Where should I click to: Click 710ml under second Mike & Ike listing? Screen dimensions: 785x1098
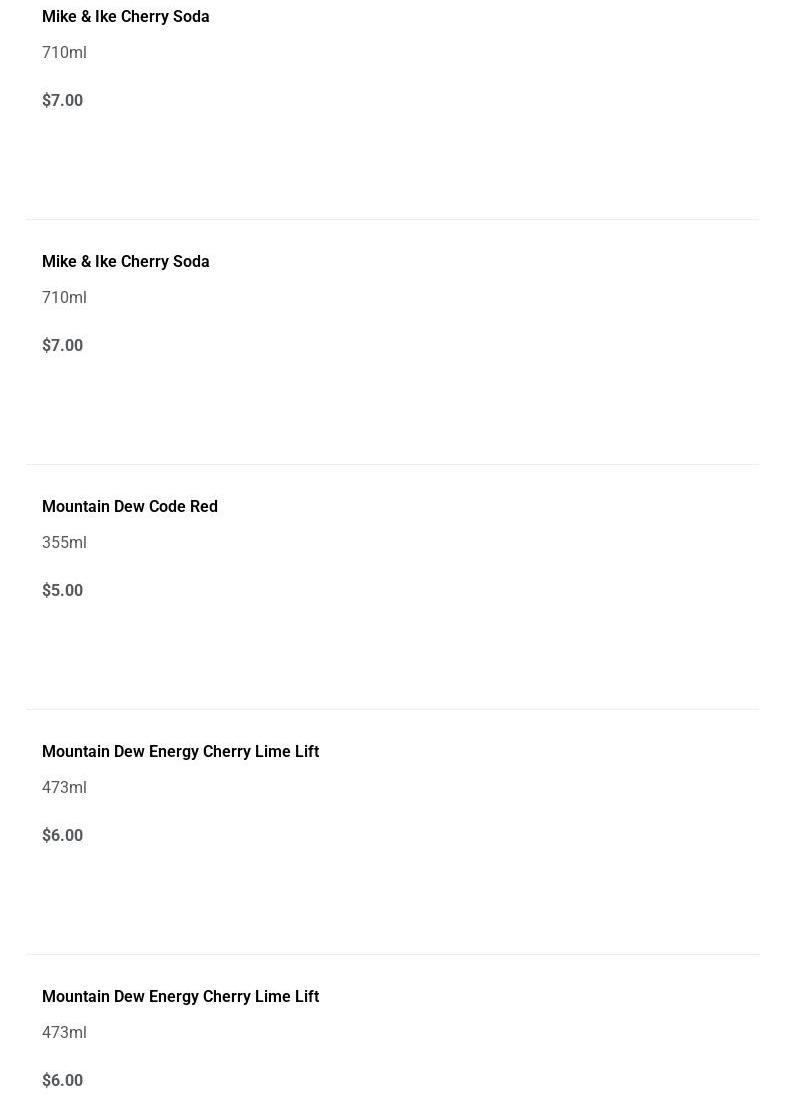(64, 298)
